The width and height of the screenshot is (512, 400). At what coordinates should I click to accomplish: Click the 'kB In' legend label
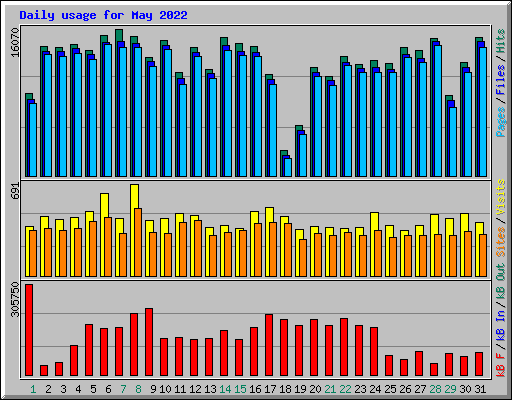click(500, 325)
